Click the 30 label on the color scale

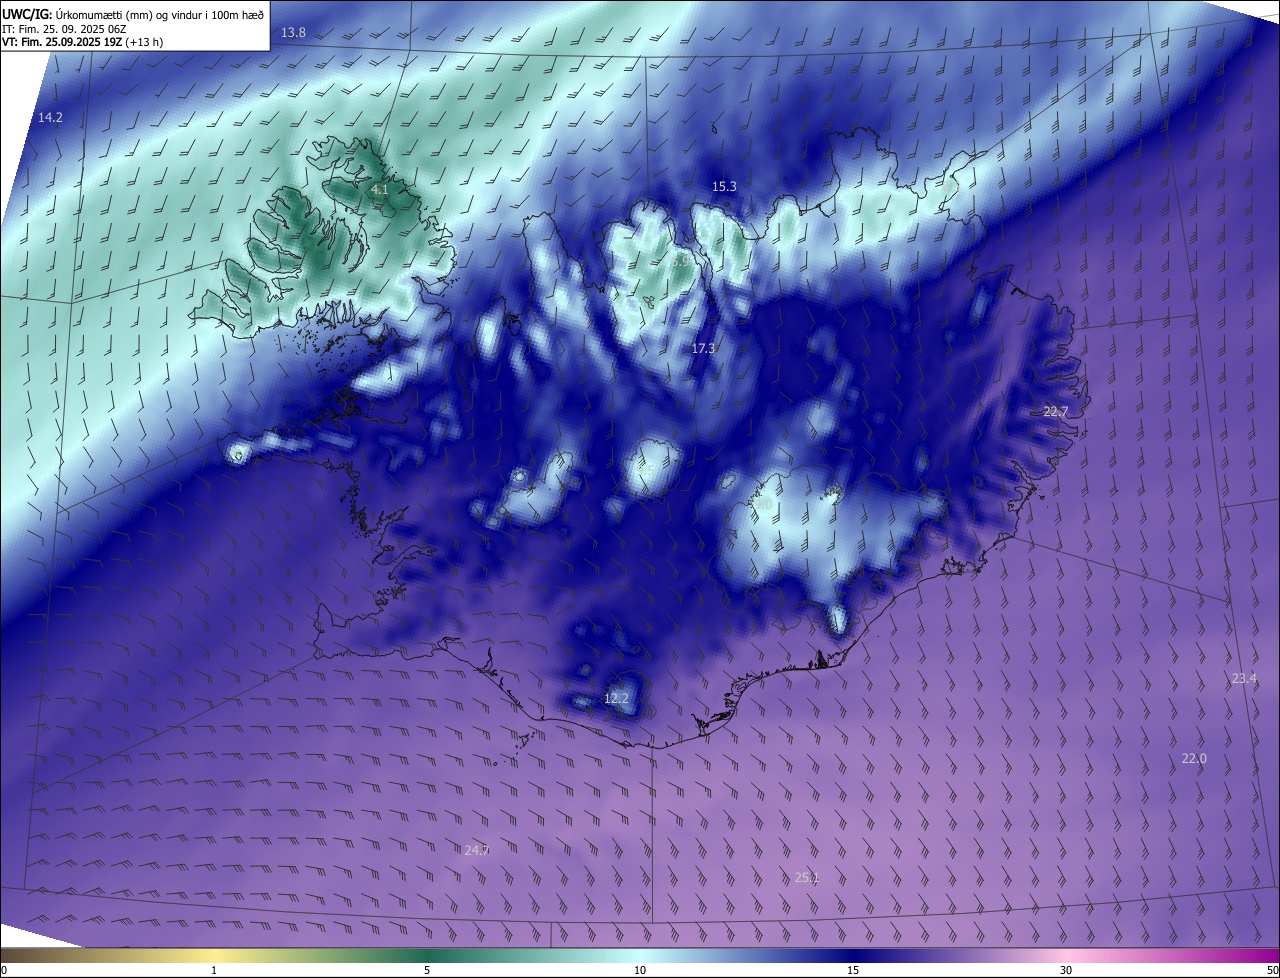[x=1066, y=971]
